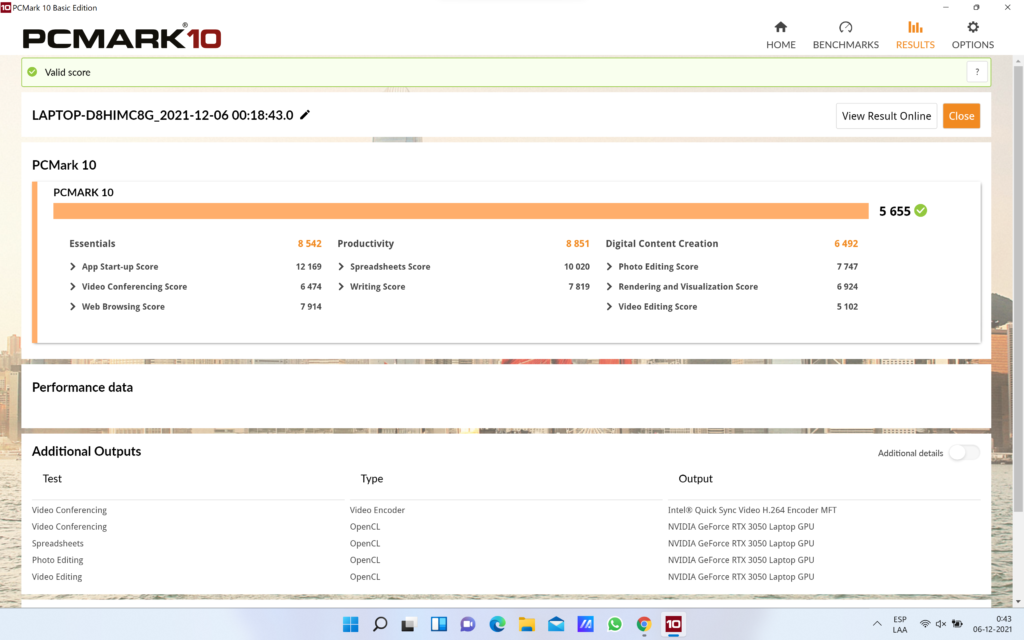Enable the Additional details toggle
Viewport: 1024px width, 640px height.
pyautogui.click(x=963, y=453)
